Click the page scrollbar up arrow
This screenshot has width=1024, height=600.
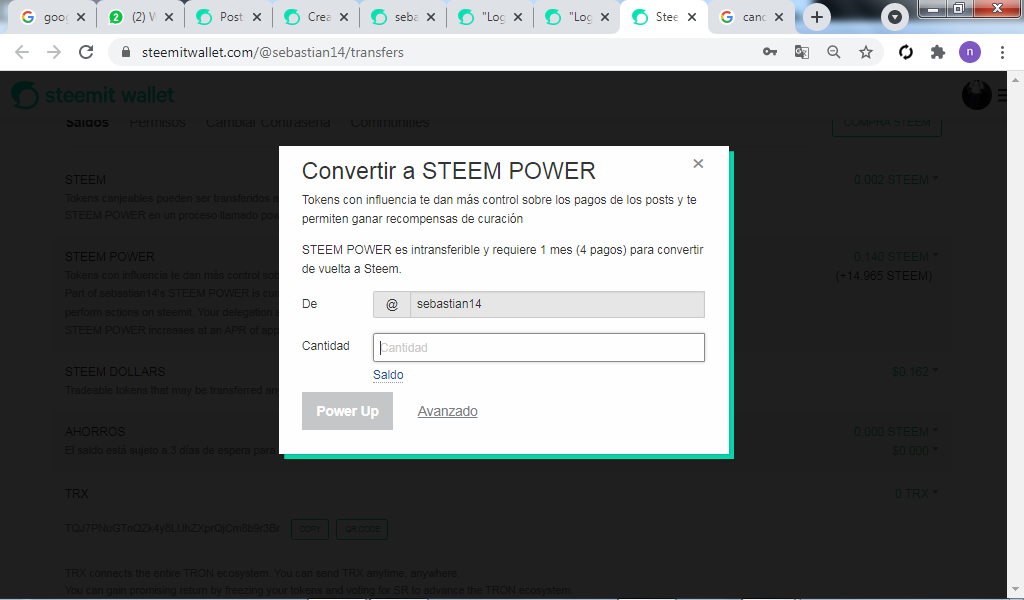[1016, 80]
